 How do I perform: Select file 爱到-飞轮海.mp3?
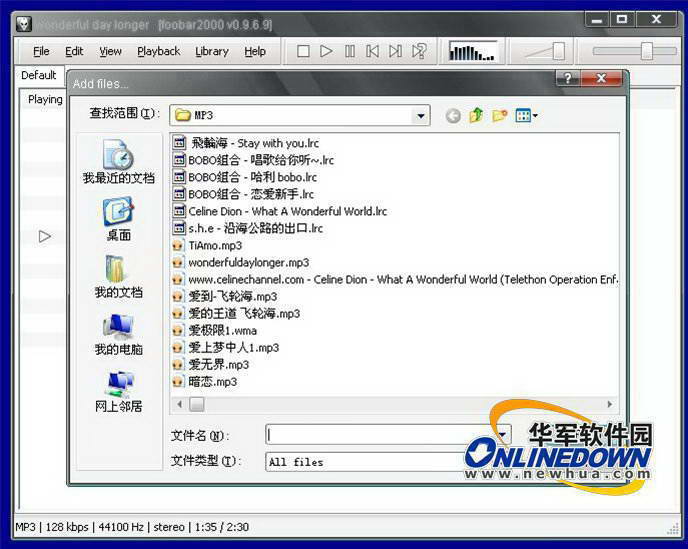coord(225,297)
